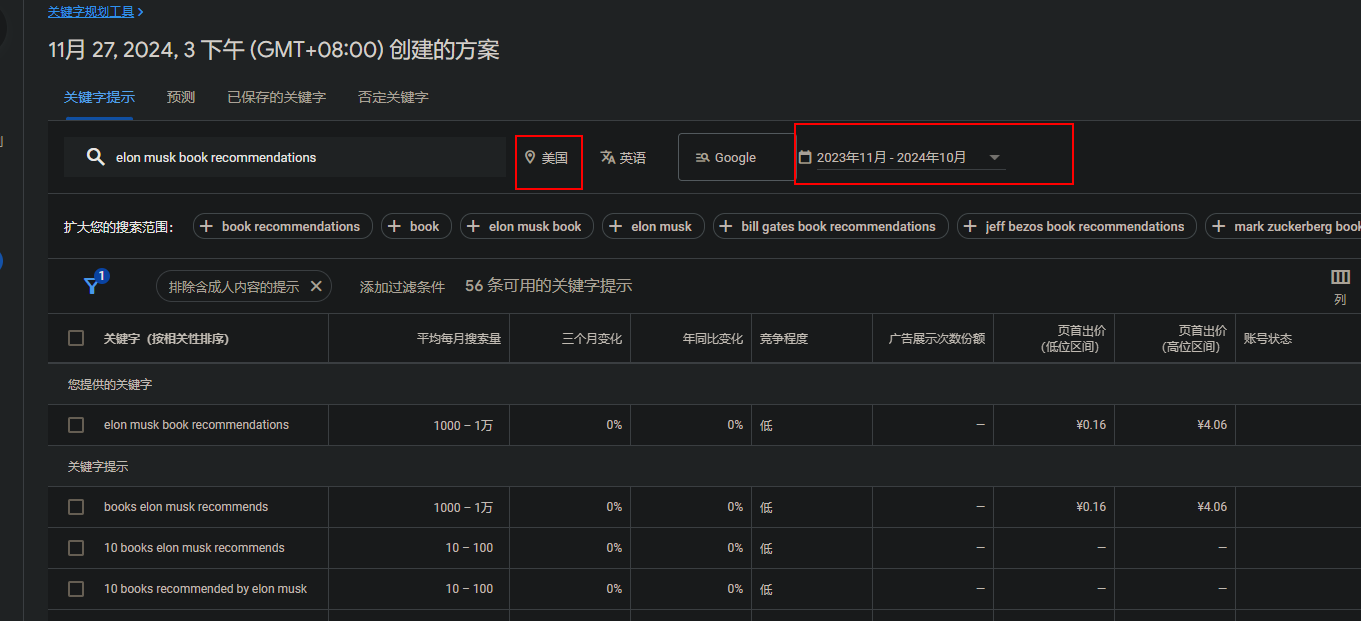The height and width of the screenshot is (621, 1361).
Task: Check the 'books elon musk recommends' row checkbox
Action: 76,507
